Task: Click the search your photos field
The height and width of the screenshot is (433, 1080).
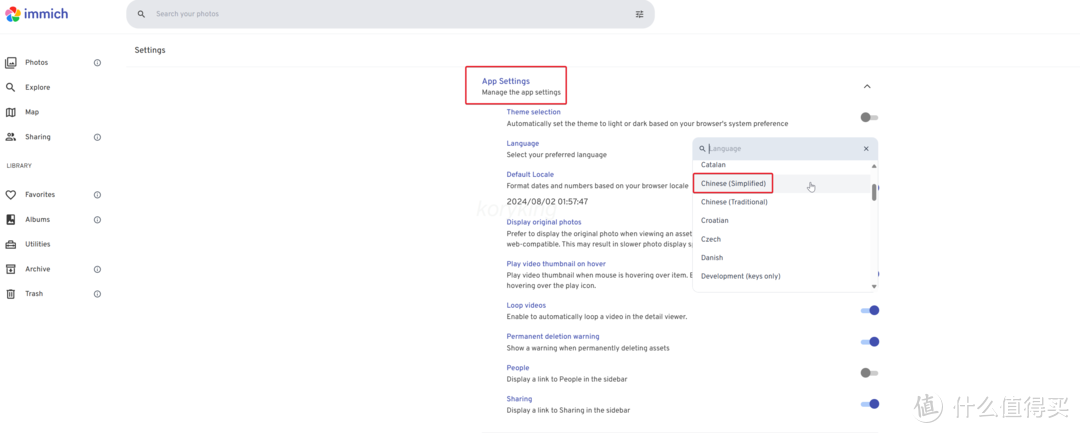Action: pyautogui.click(x=380, y=14)
